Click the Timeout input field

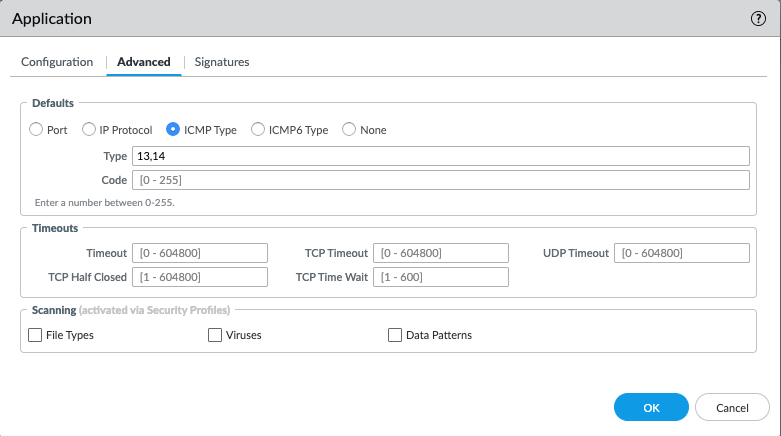pos(200,253)
